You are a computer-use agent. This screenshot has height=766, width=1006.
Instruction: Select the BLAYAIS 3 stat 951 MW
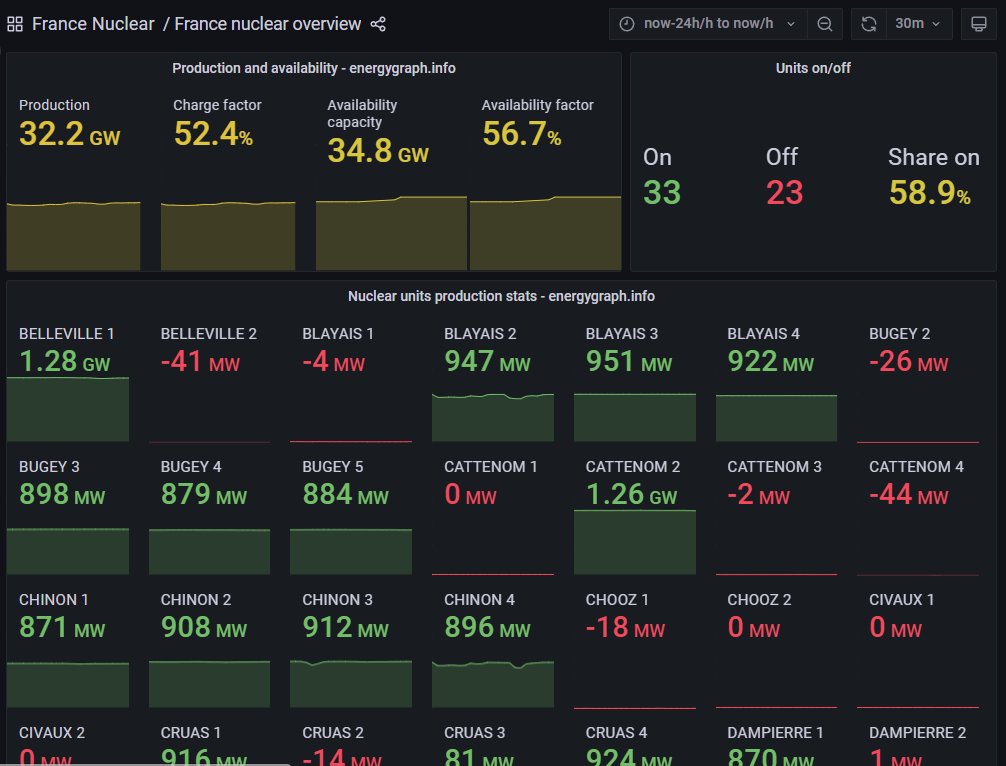tap(629, 361)
